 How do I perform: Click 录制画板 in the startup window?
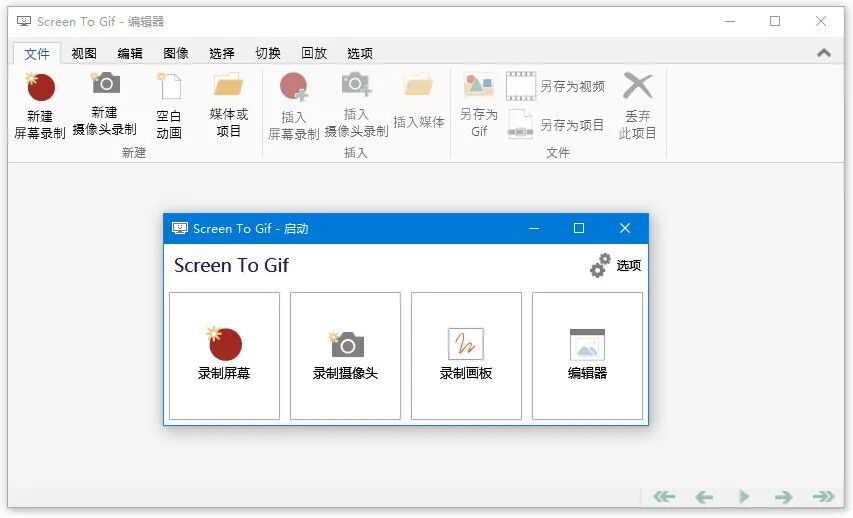pos(466,356)
